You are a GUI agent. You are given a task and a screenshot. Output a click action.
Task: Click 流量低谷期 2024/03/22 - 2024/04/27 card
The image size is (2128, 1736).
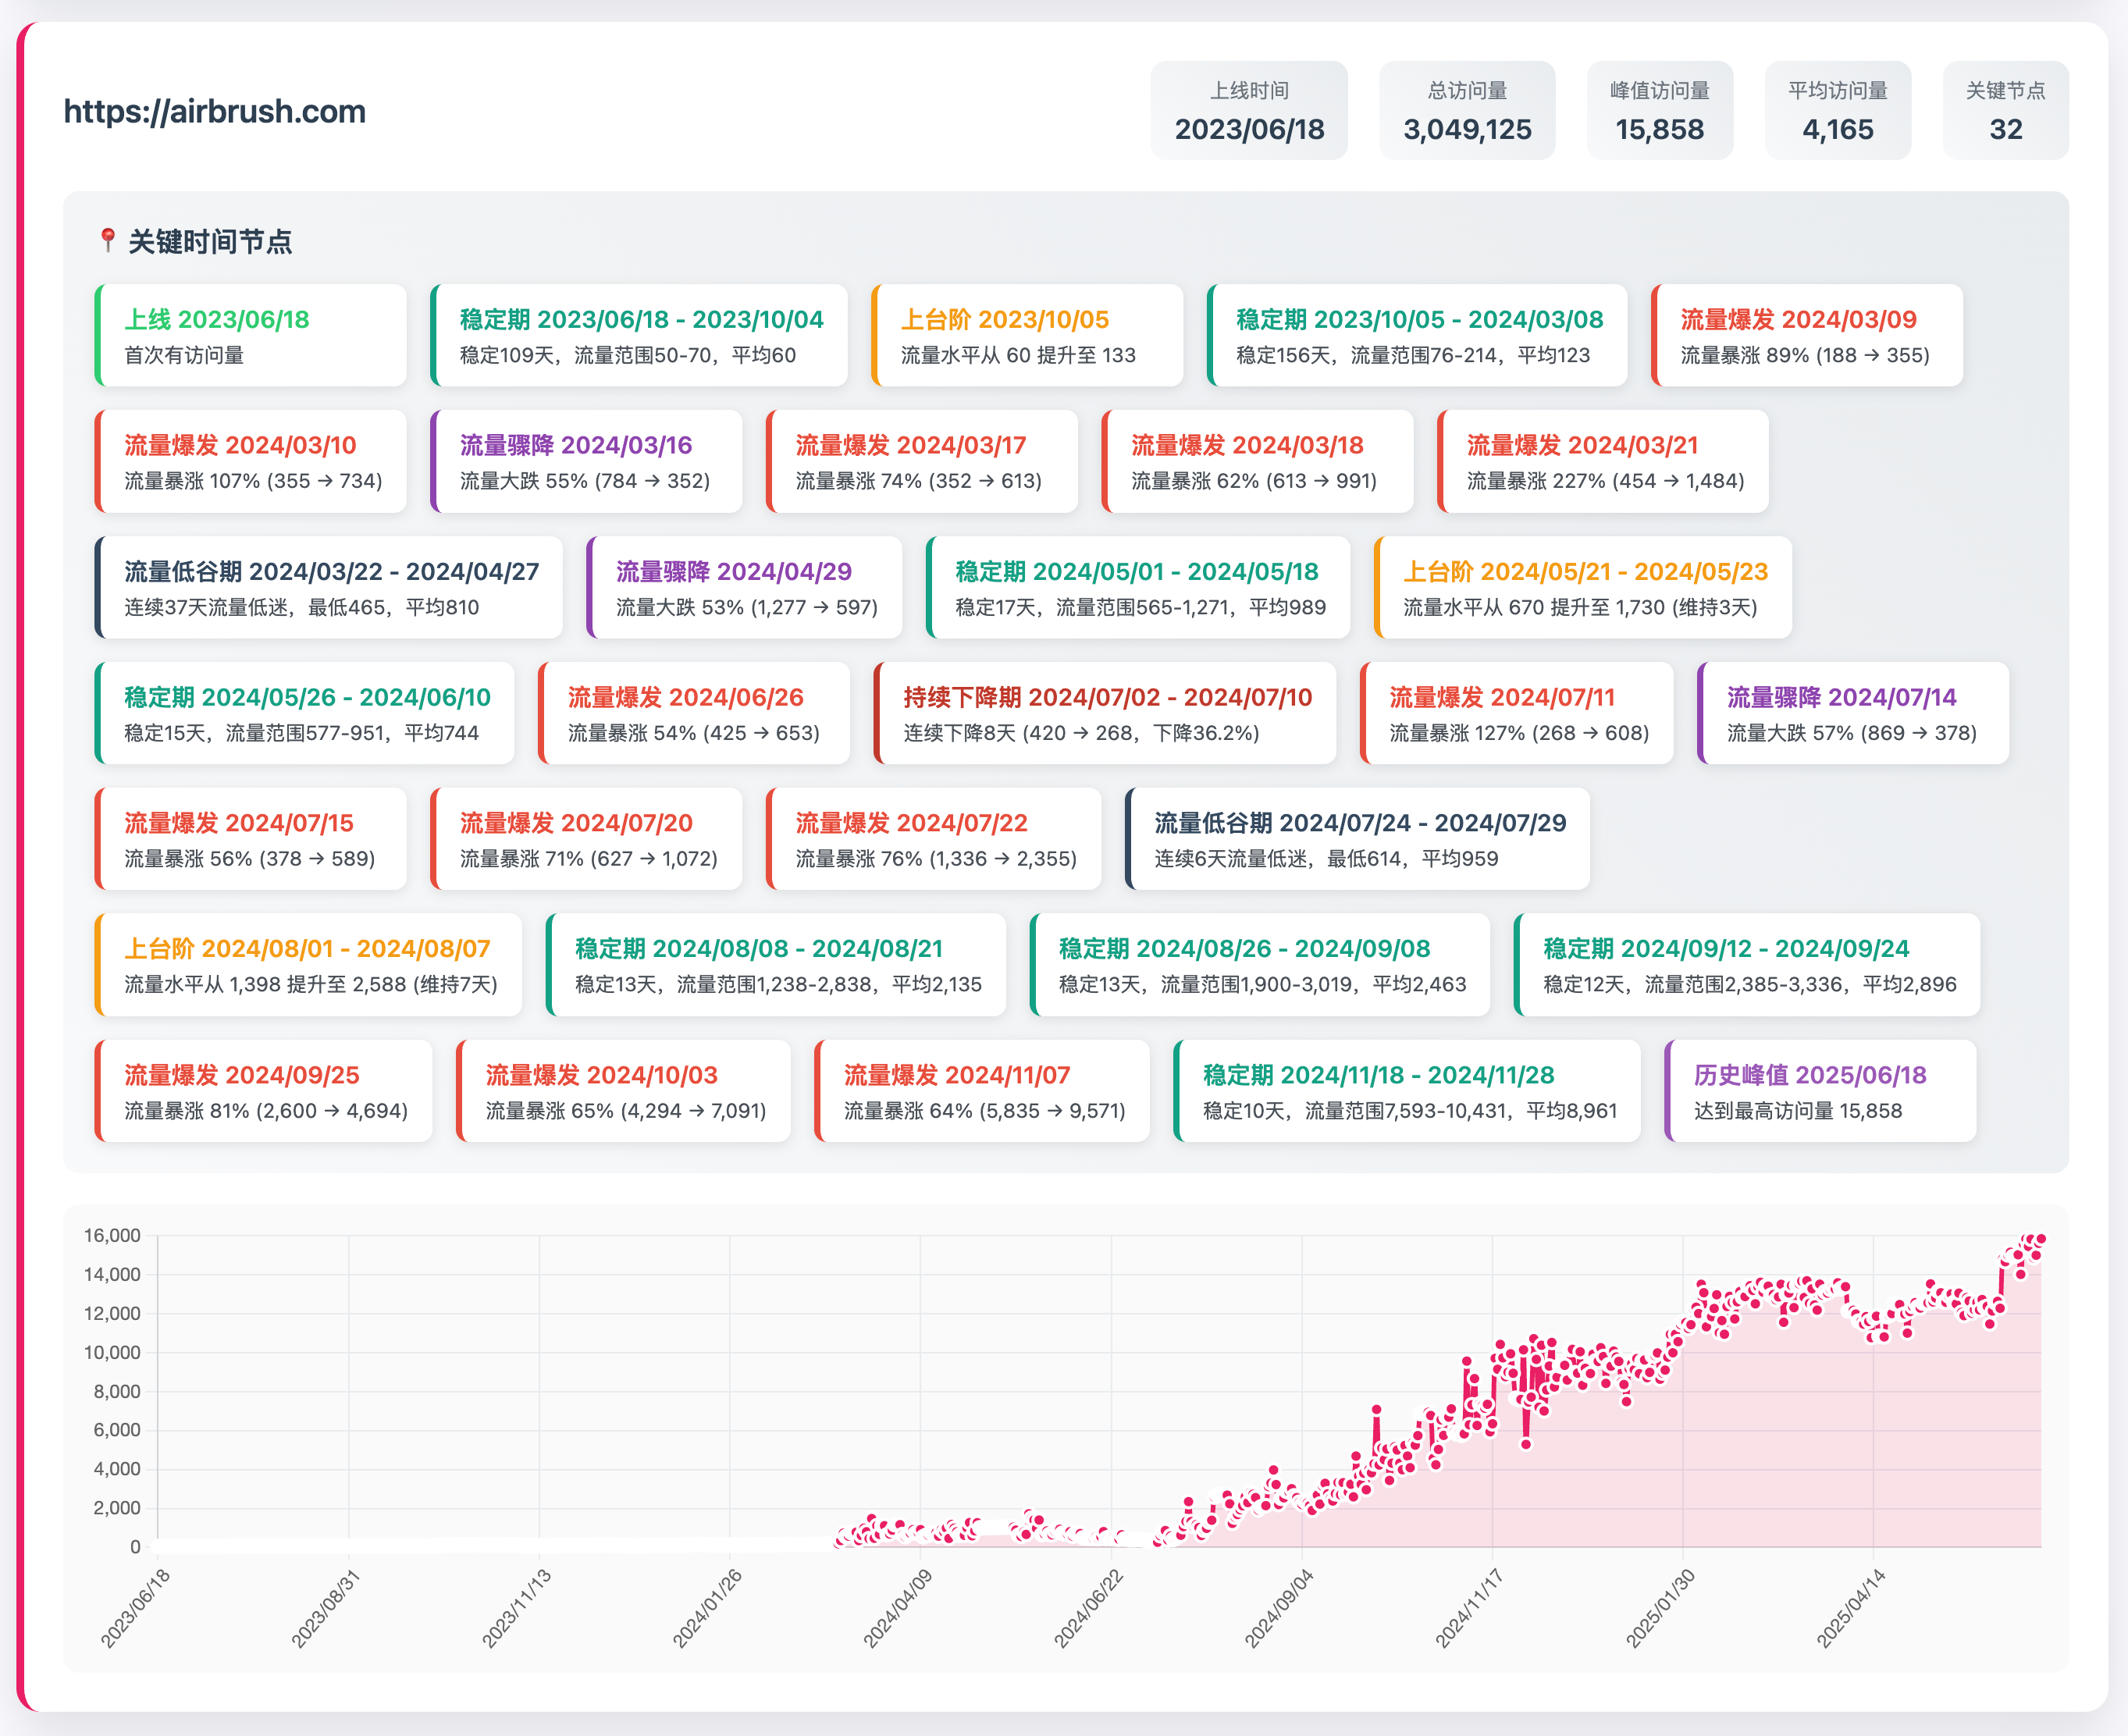[329, 587]
